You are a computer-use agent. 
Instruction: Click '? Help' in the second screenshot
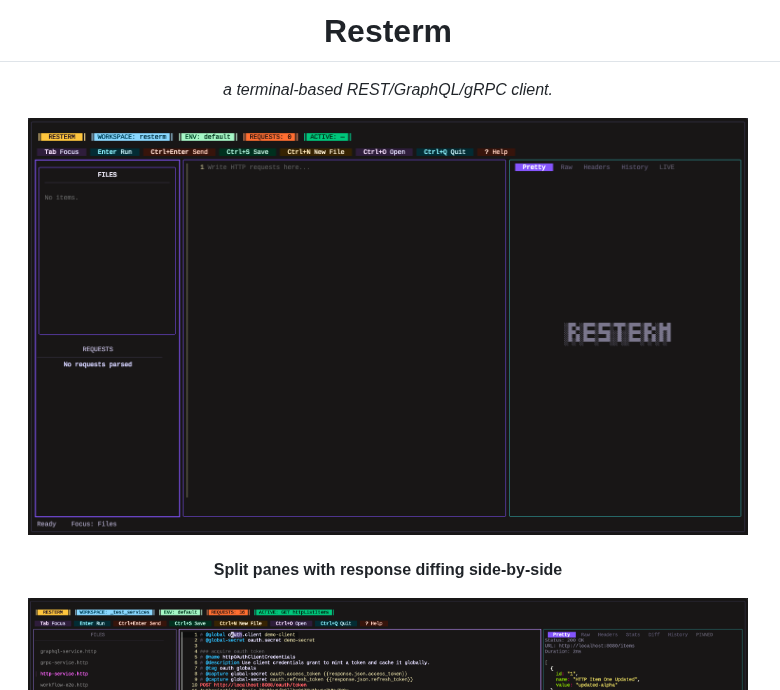point(374,623)
